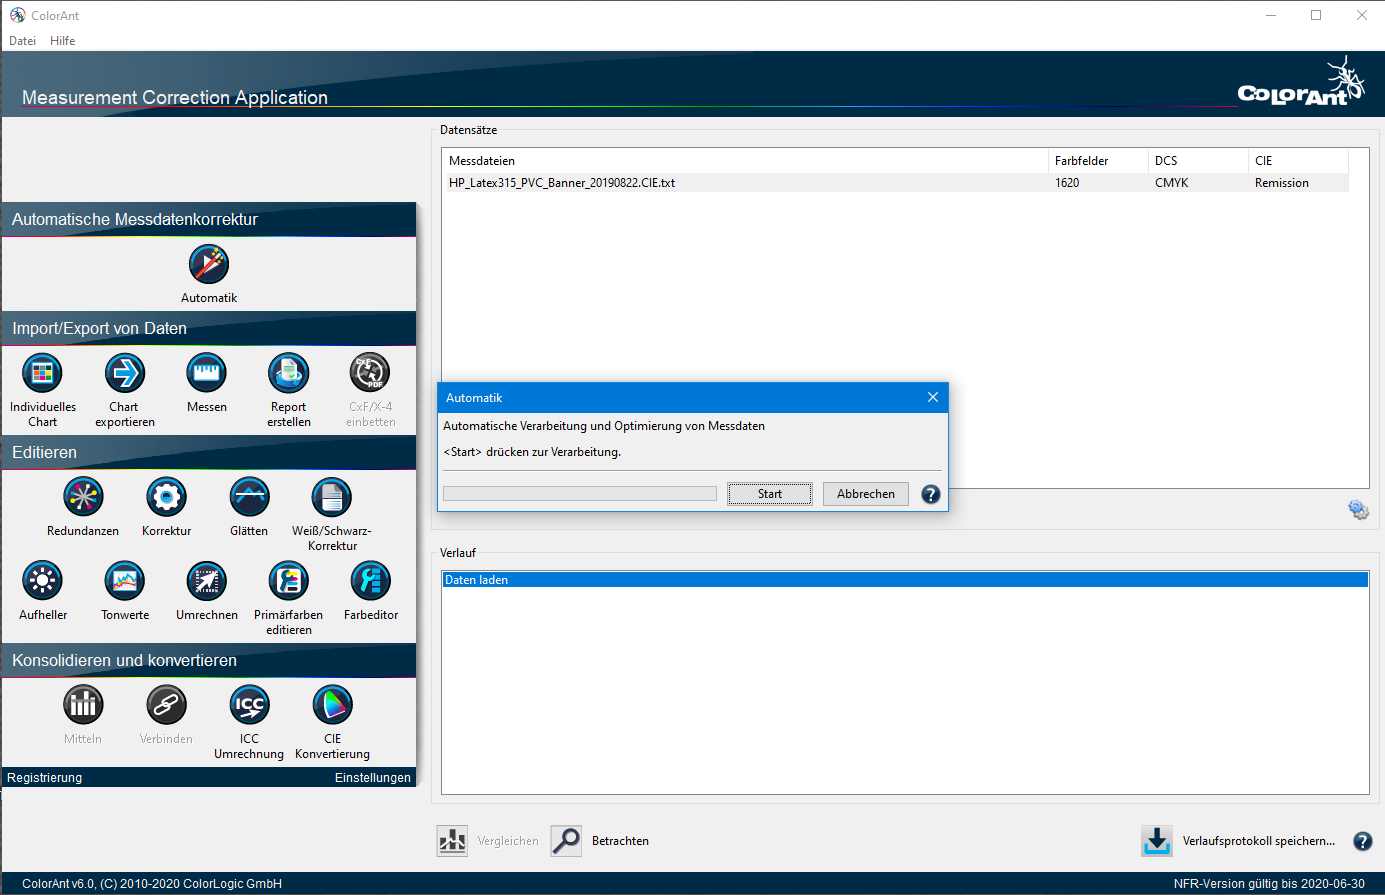Open the Tonwerte tool

pyautogui.click(x=125, y=581)
